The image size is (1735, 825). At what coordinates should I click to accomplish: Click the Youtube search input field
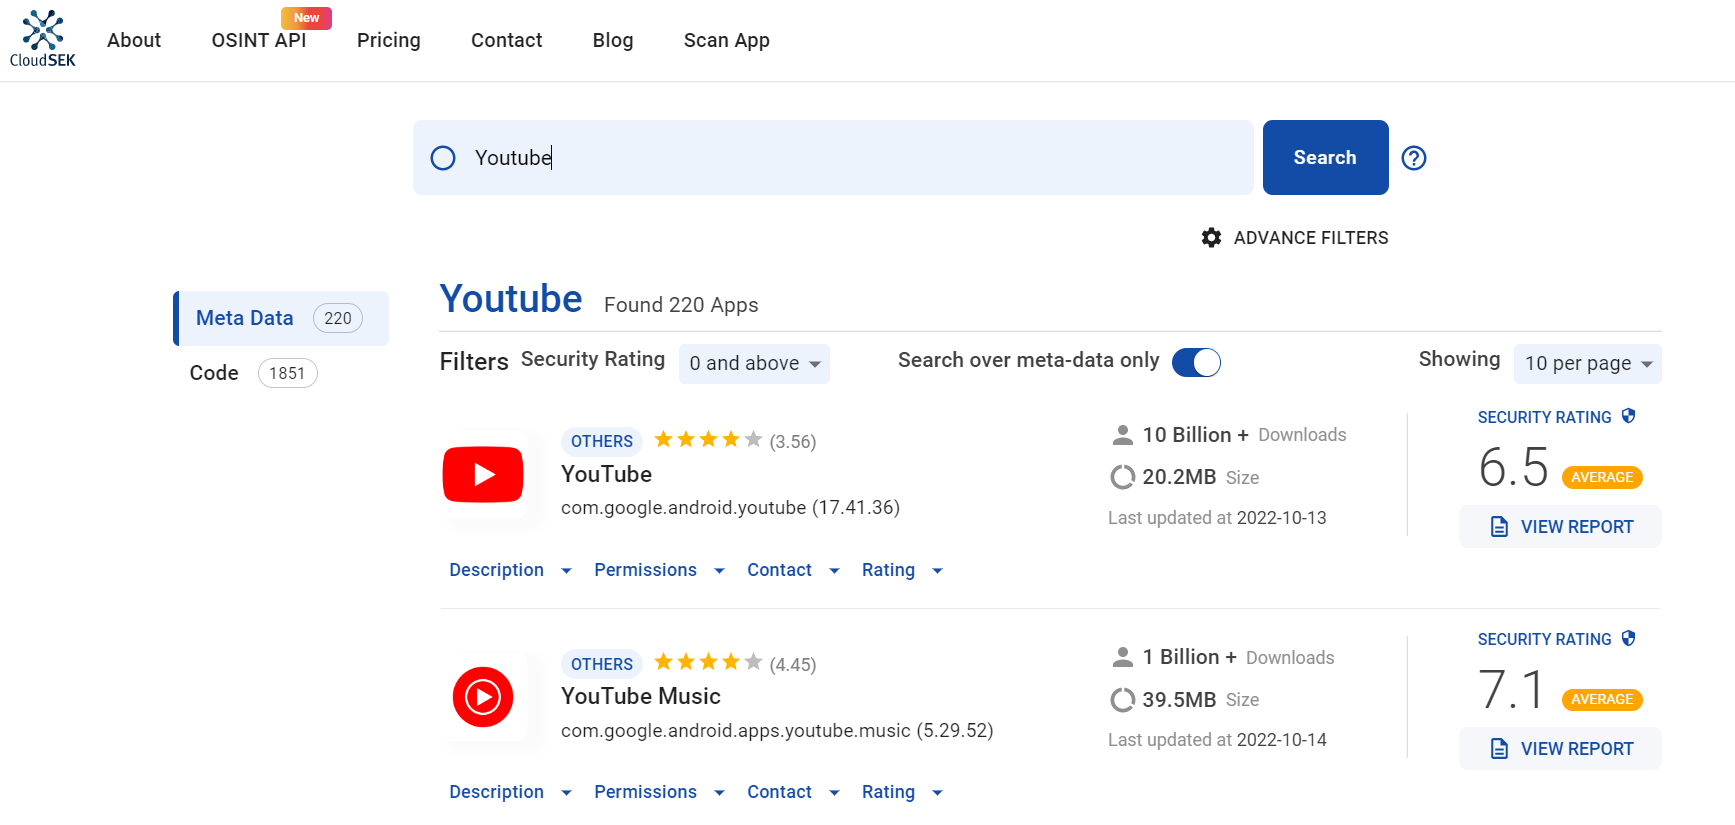coord(833,158)
